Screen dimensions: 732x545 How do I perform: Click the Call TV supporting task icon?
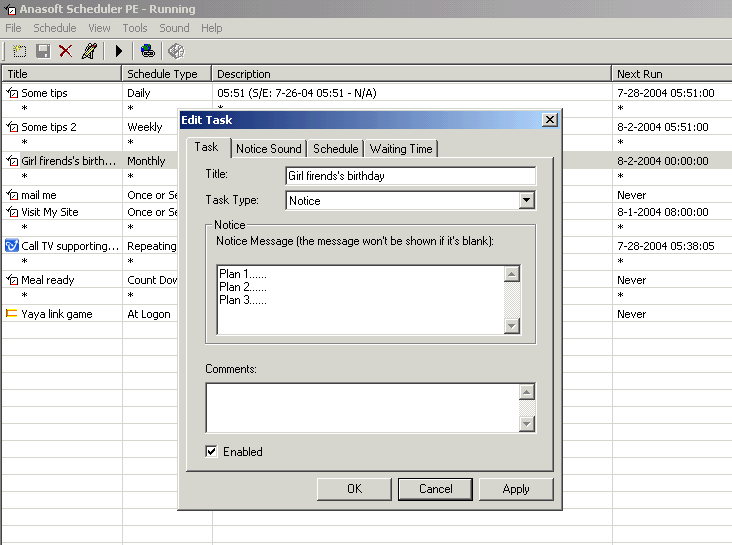pos(12,246)
